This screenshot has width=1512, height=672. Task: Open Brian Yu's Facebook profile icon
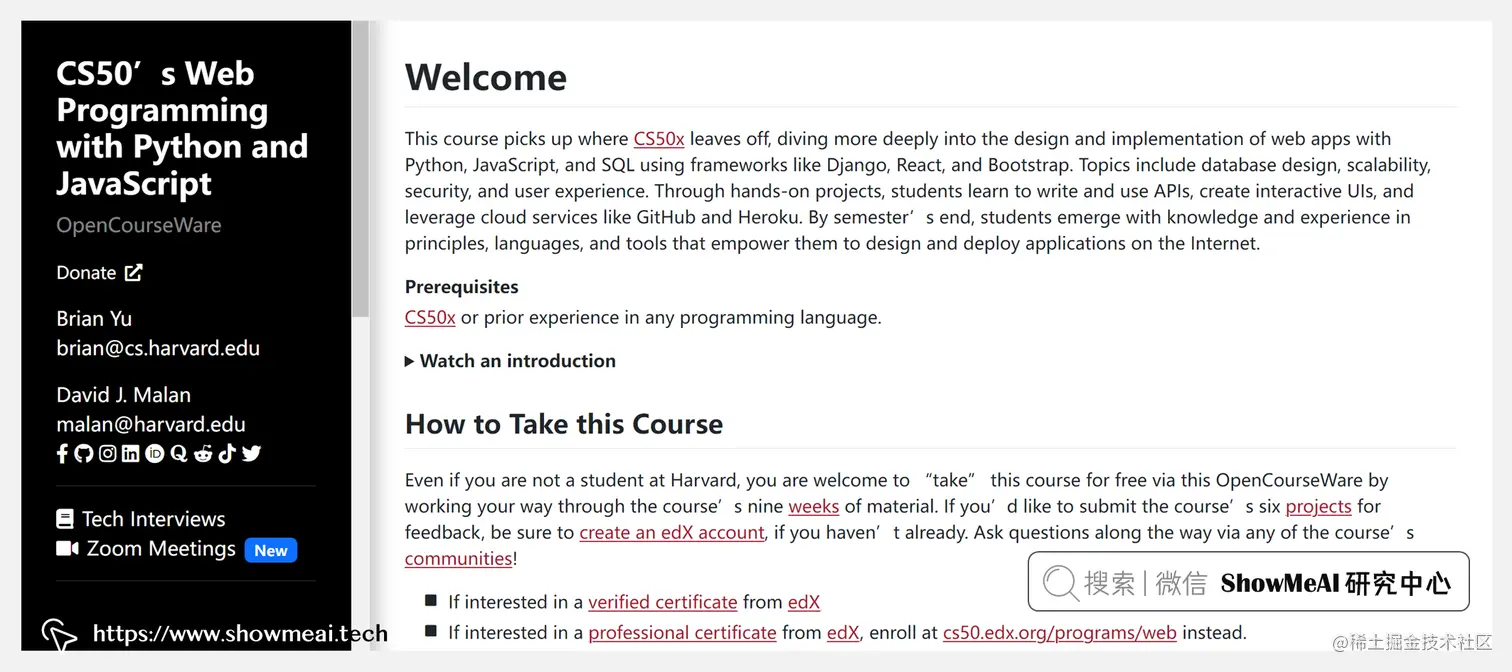pyautogui.click(x=62, y=453)
